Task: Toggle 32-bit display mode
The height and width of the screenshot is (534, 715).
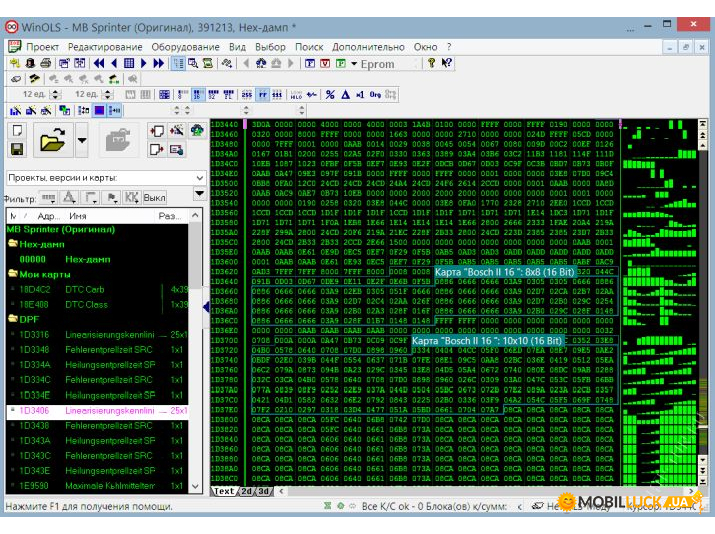Action: tap(213, 94)
